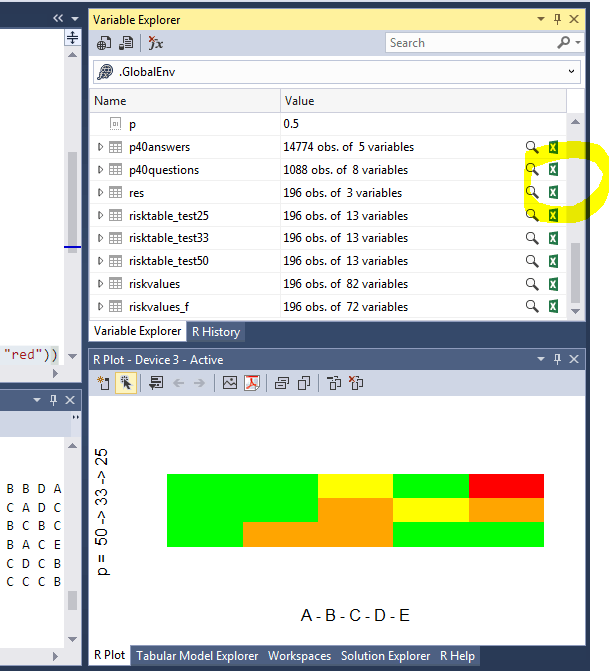Screen dimensions: 609x671
Task: View riskvalues details with magnifier
Action: point(532,284)
